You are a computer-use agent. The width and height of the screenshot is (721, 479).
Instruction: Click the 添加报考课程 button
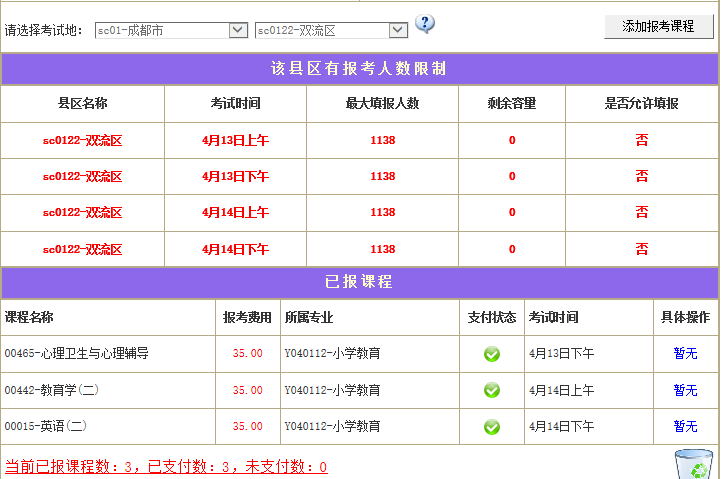(x=658, y=27)
